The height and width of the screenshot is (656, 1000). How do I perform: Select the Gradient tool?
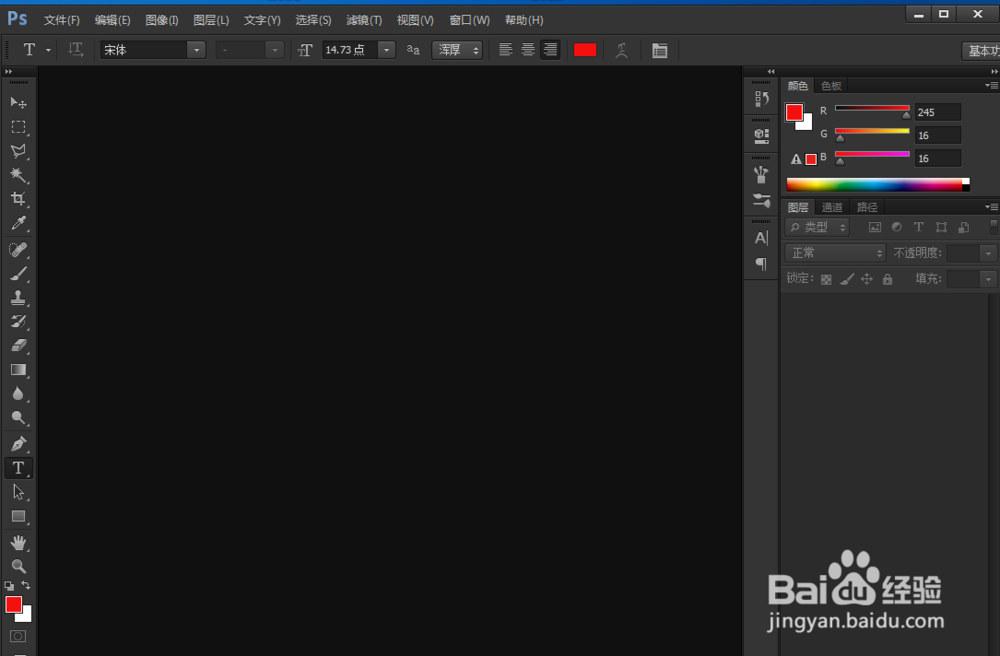click(x=18, y=370)
